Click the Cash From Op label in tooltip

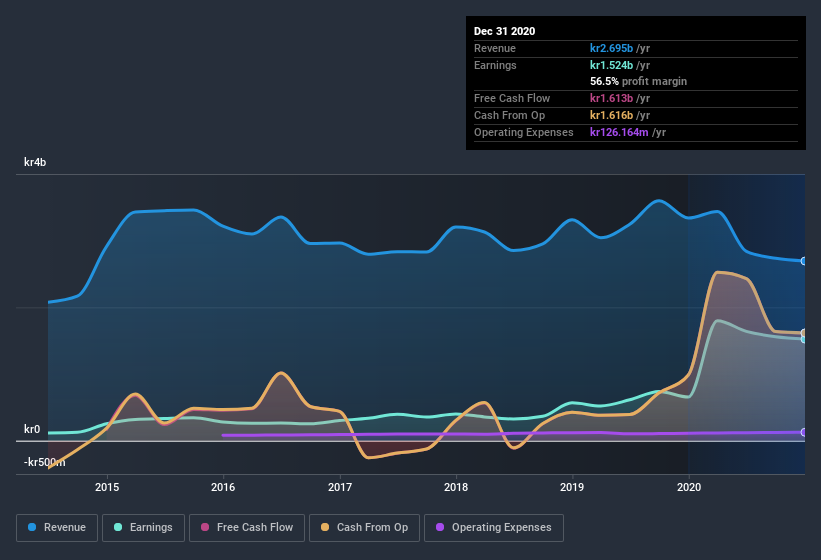[509, 115]
